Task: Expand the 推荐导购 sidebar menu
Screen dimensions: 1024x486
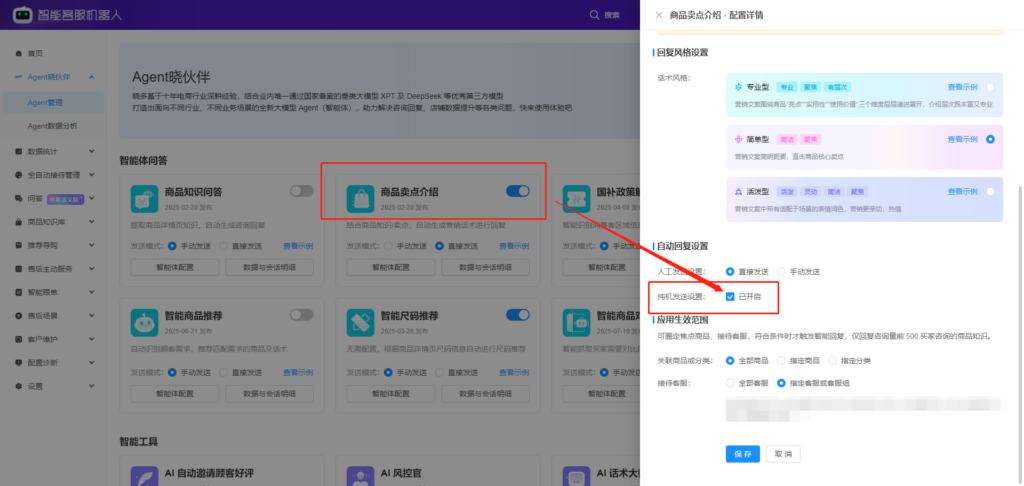Action: click(91, 245)
